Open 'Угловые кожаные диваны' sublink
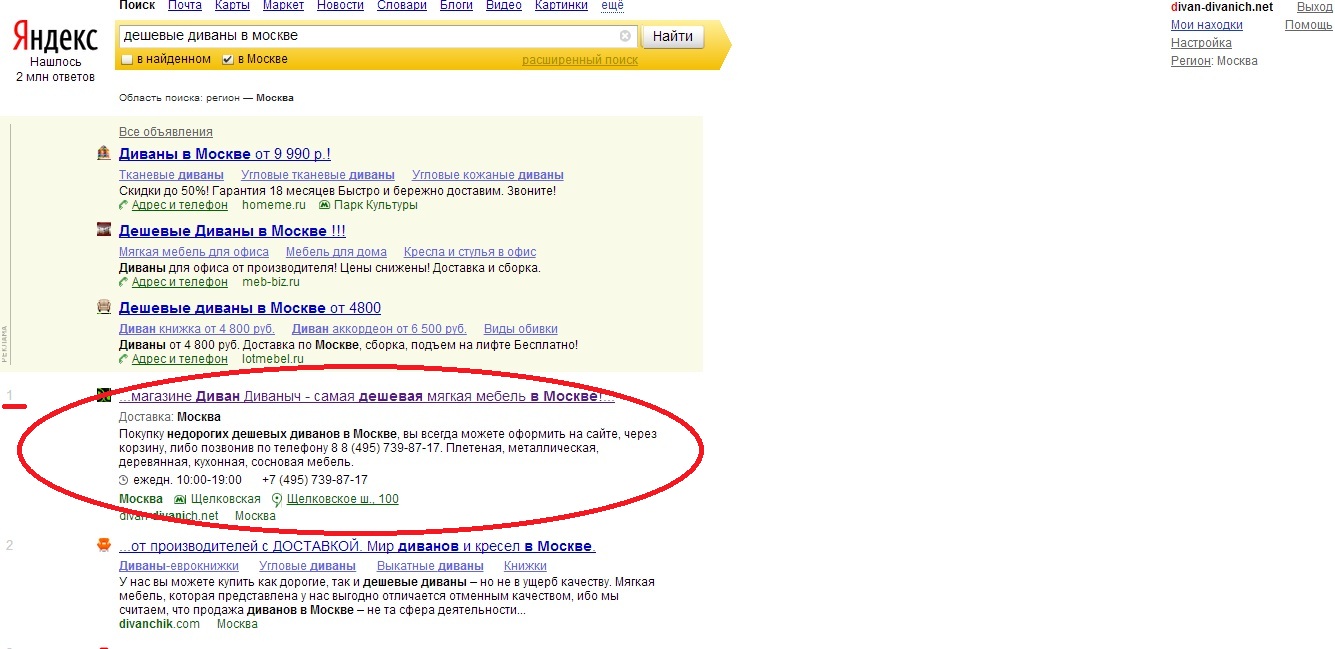The width and height of the screenshot is (1335, 649). click(x=488, y=175)
